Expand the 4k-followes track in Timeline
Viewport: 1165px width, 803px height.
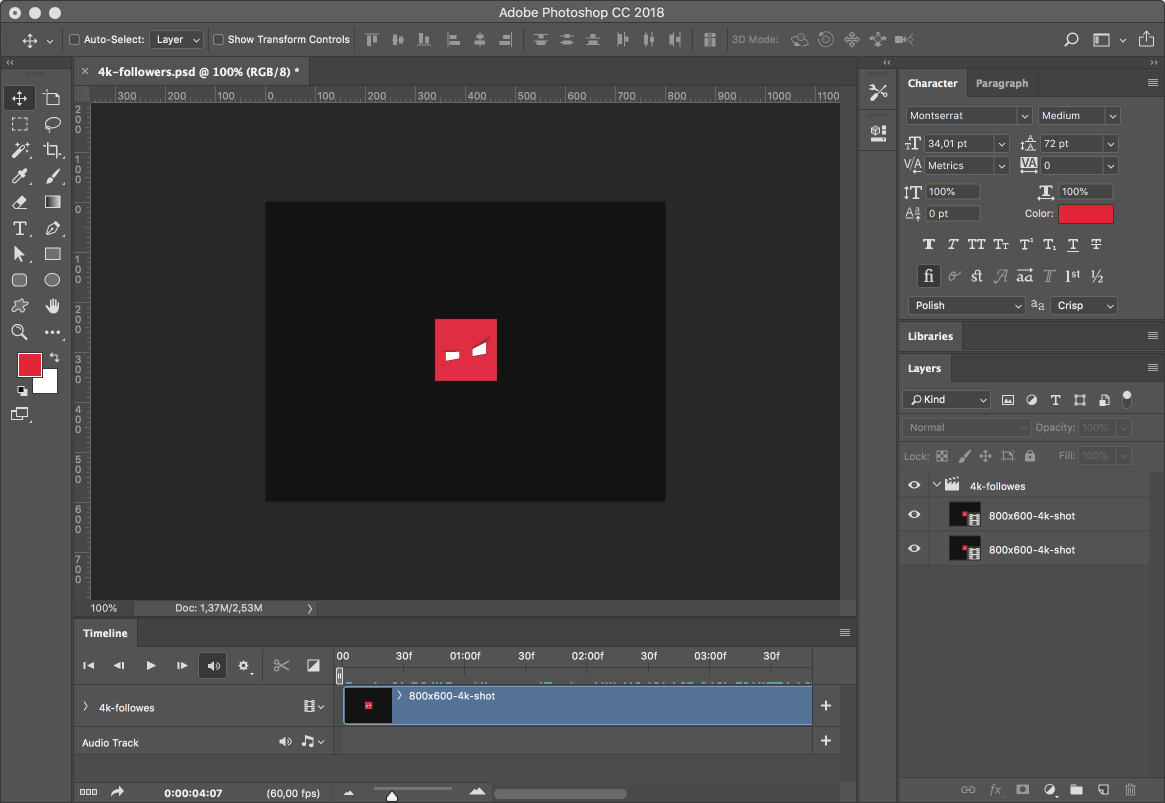point(85,706)
